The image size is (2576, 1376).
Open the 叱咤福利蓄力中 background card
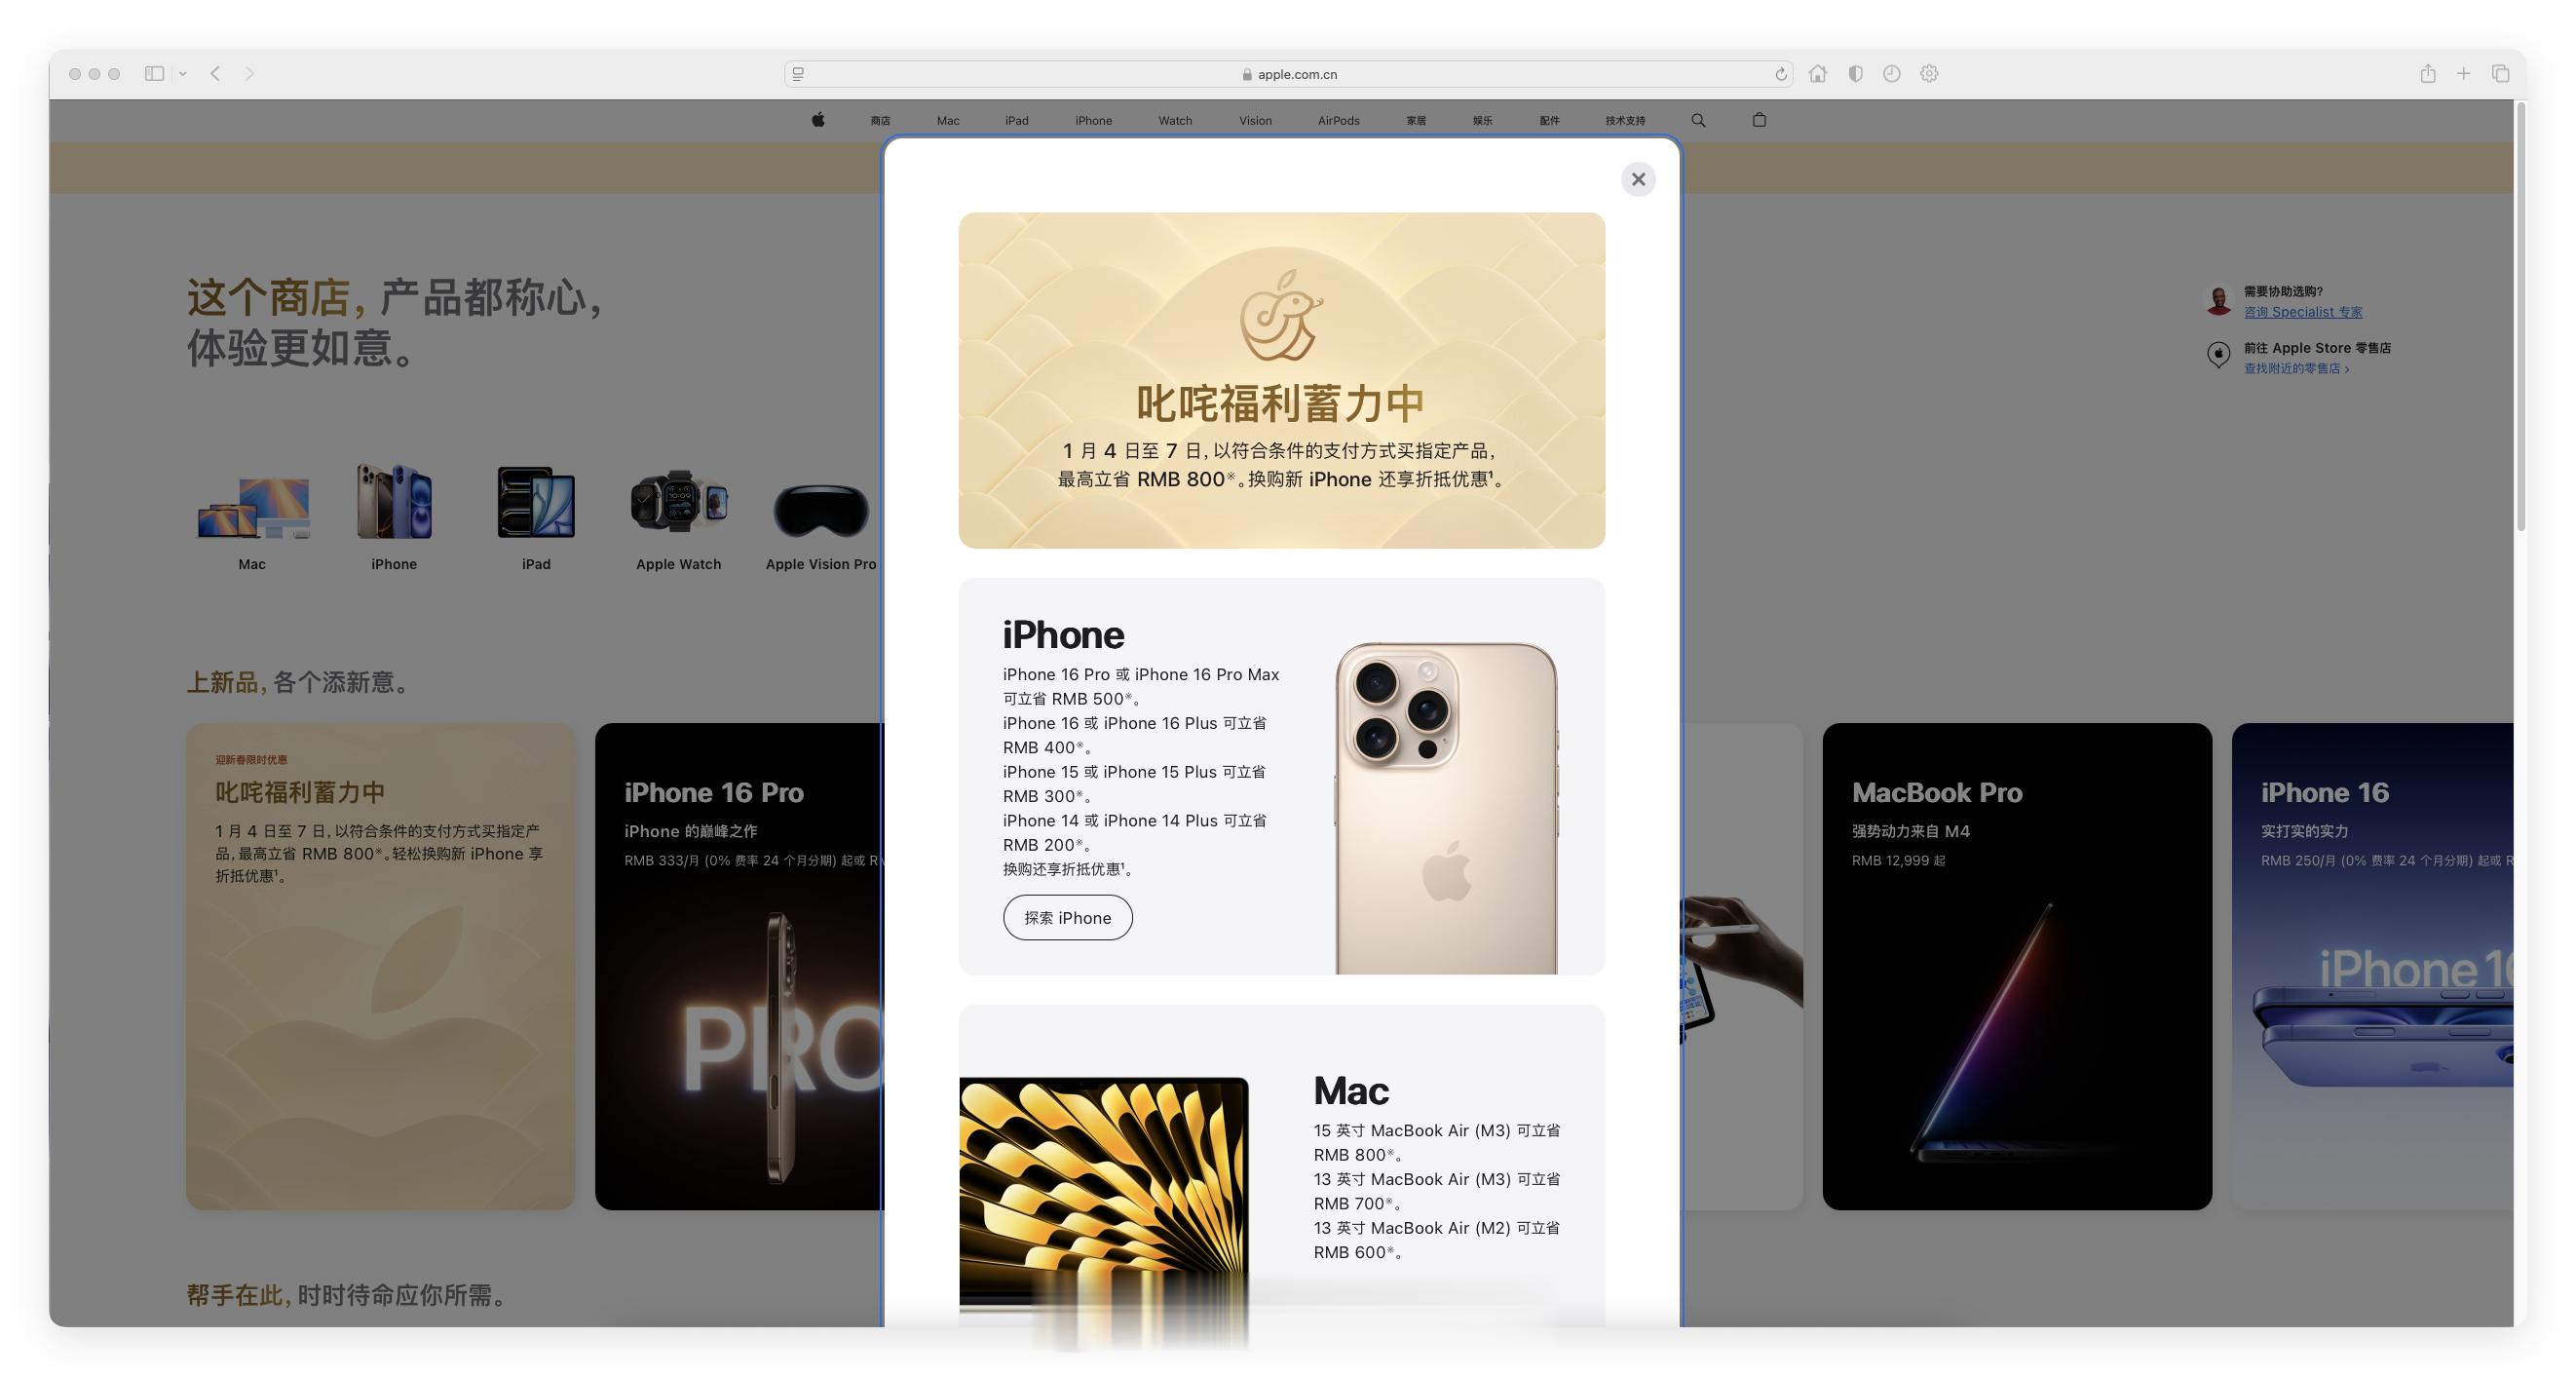pos(380,966)
